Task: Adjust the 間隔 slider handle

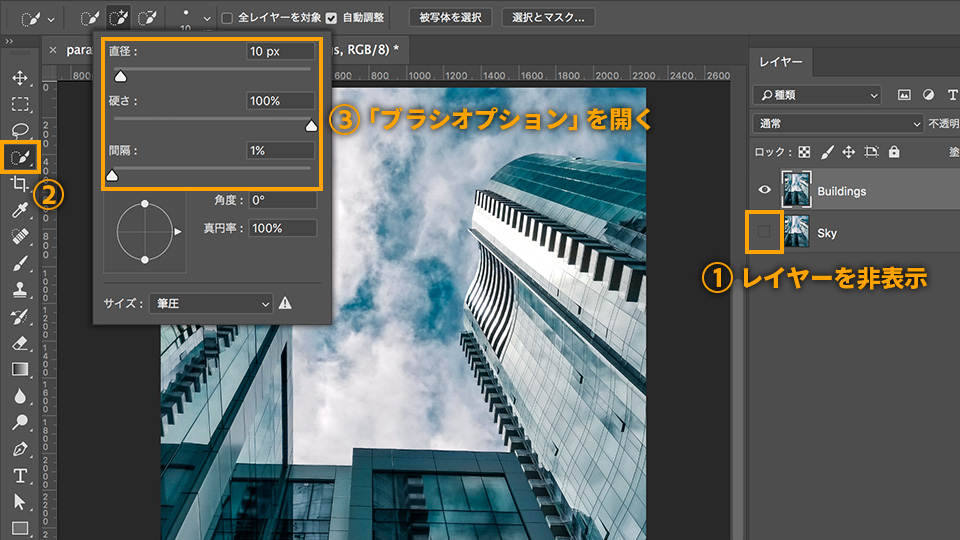Action: pyautogui.click(x=112, y=176)
